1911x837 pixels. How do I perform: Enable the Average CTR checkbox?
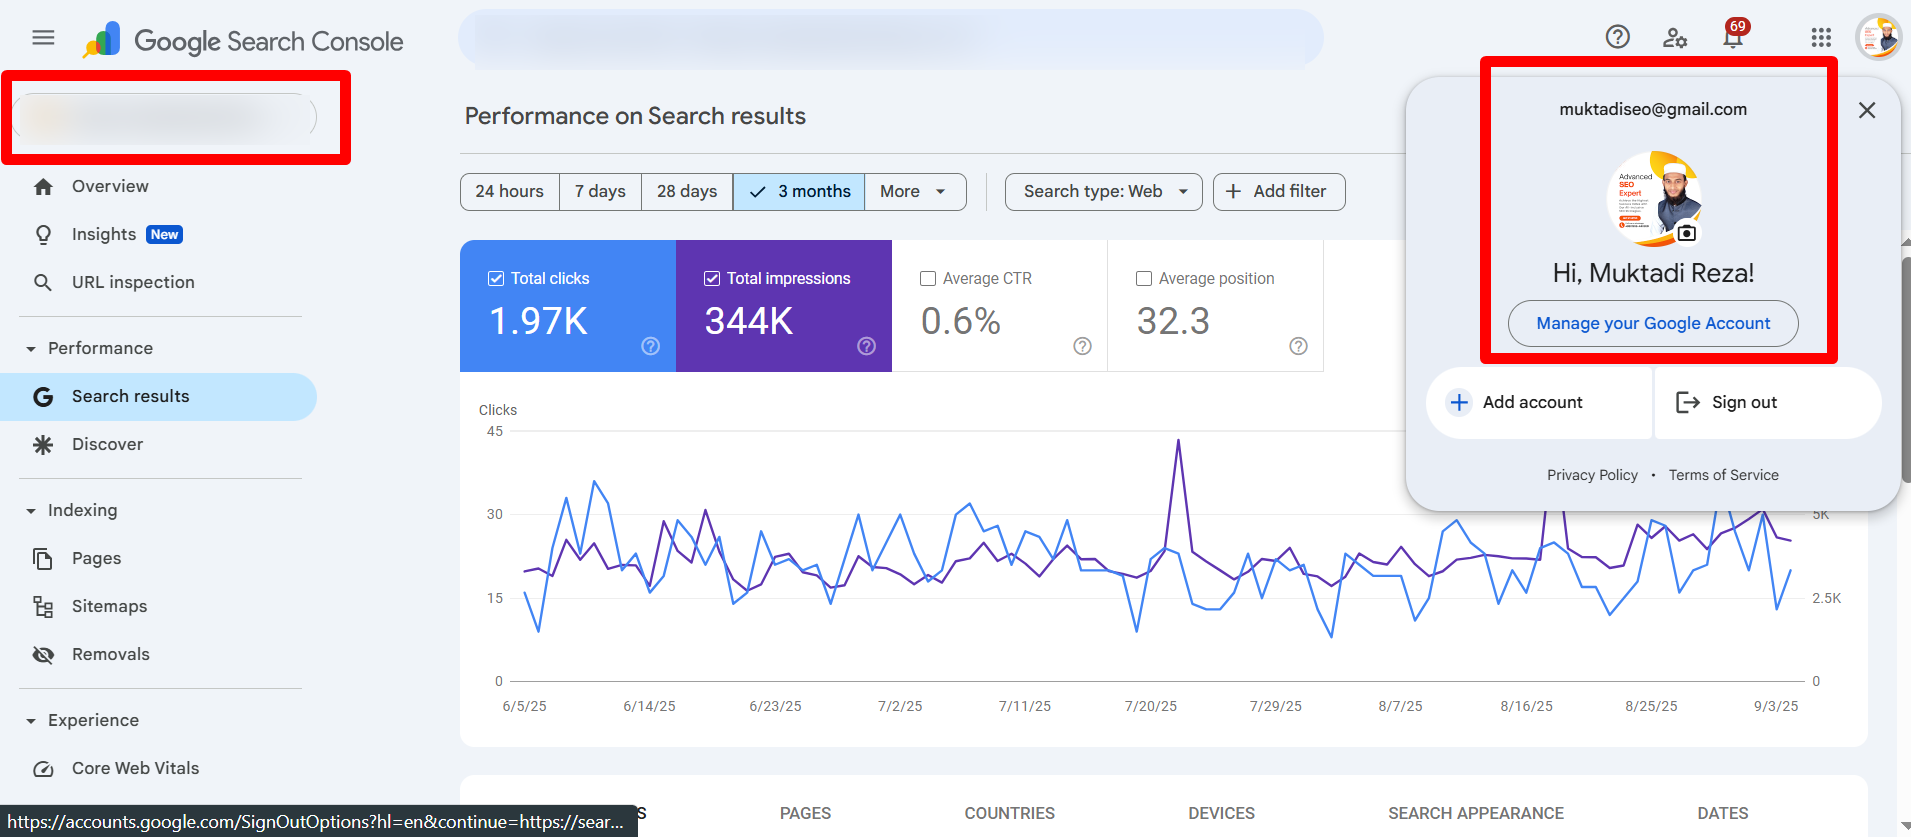click(928, 278)
